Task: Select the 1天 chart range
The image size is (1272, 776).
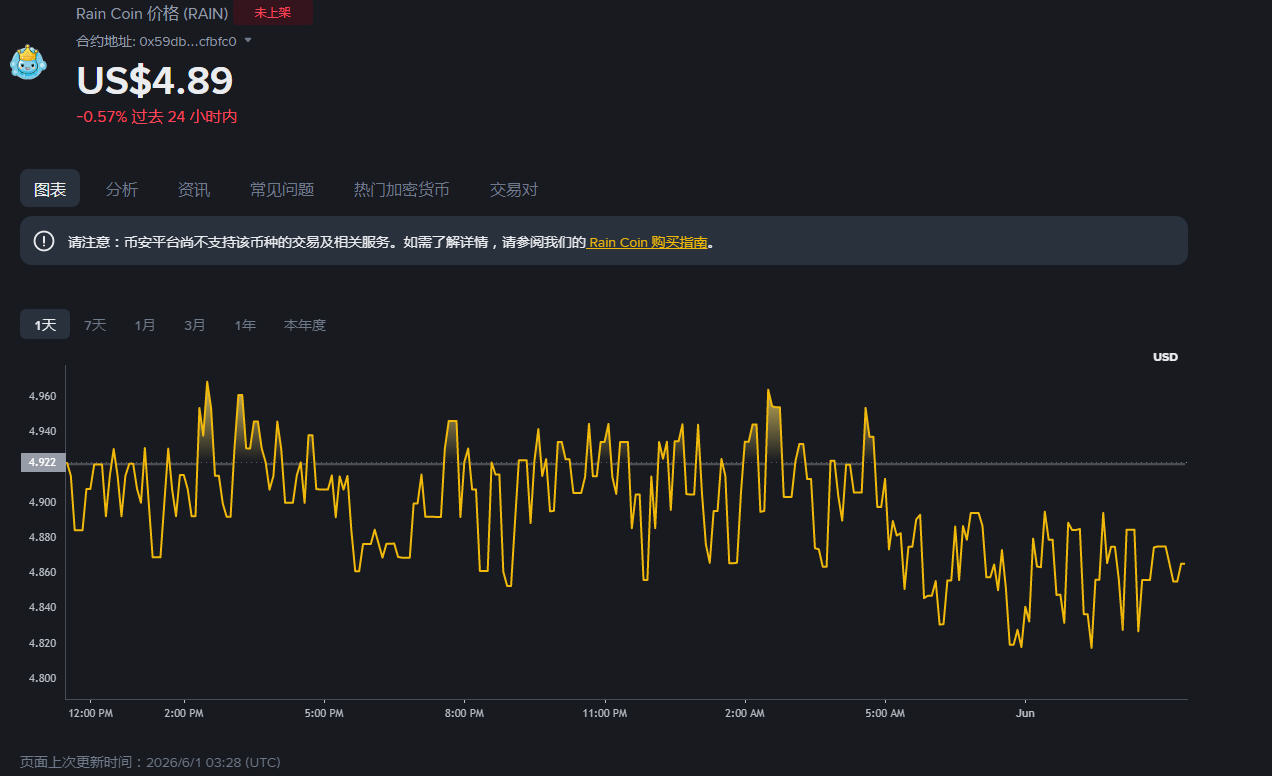Action: point(45,325)
